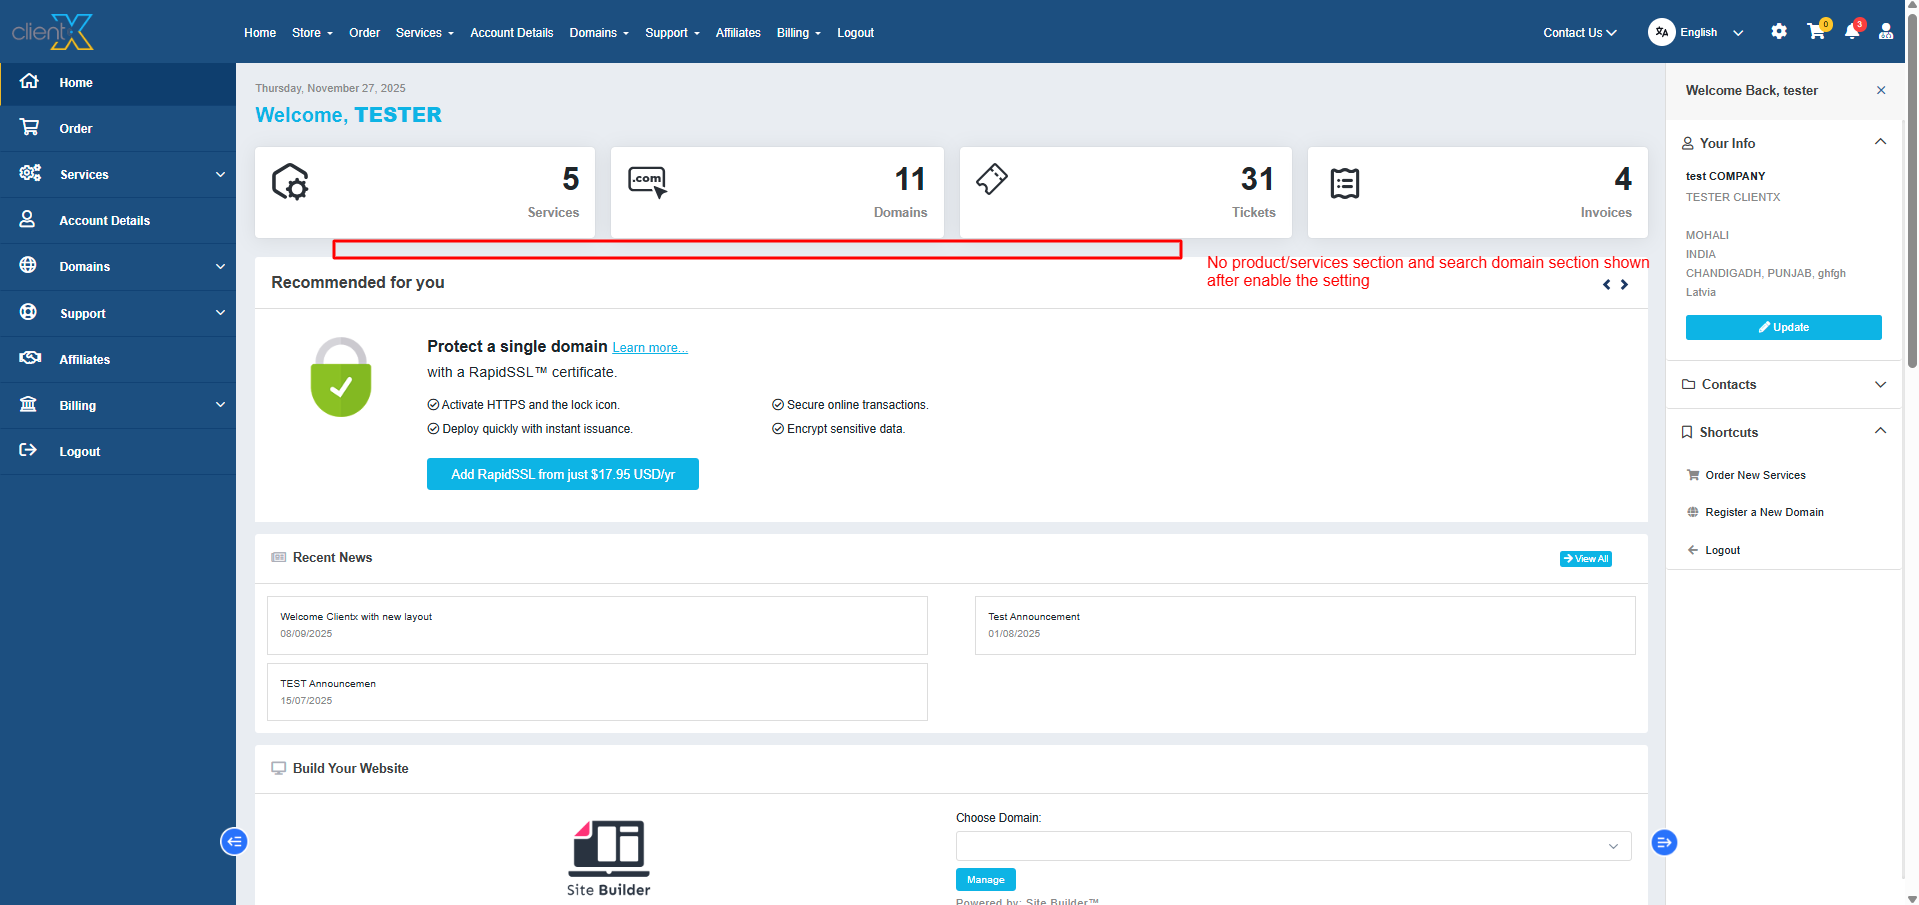This screenshot has width=1919, height=905.
Task: Open the Choose Domain dropdown
Action: tap(1293, 846)
